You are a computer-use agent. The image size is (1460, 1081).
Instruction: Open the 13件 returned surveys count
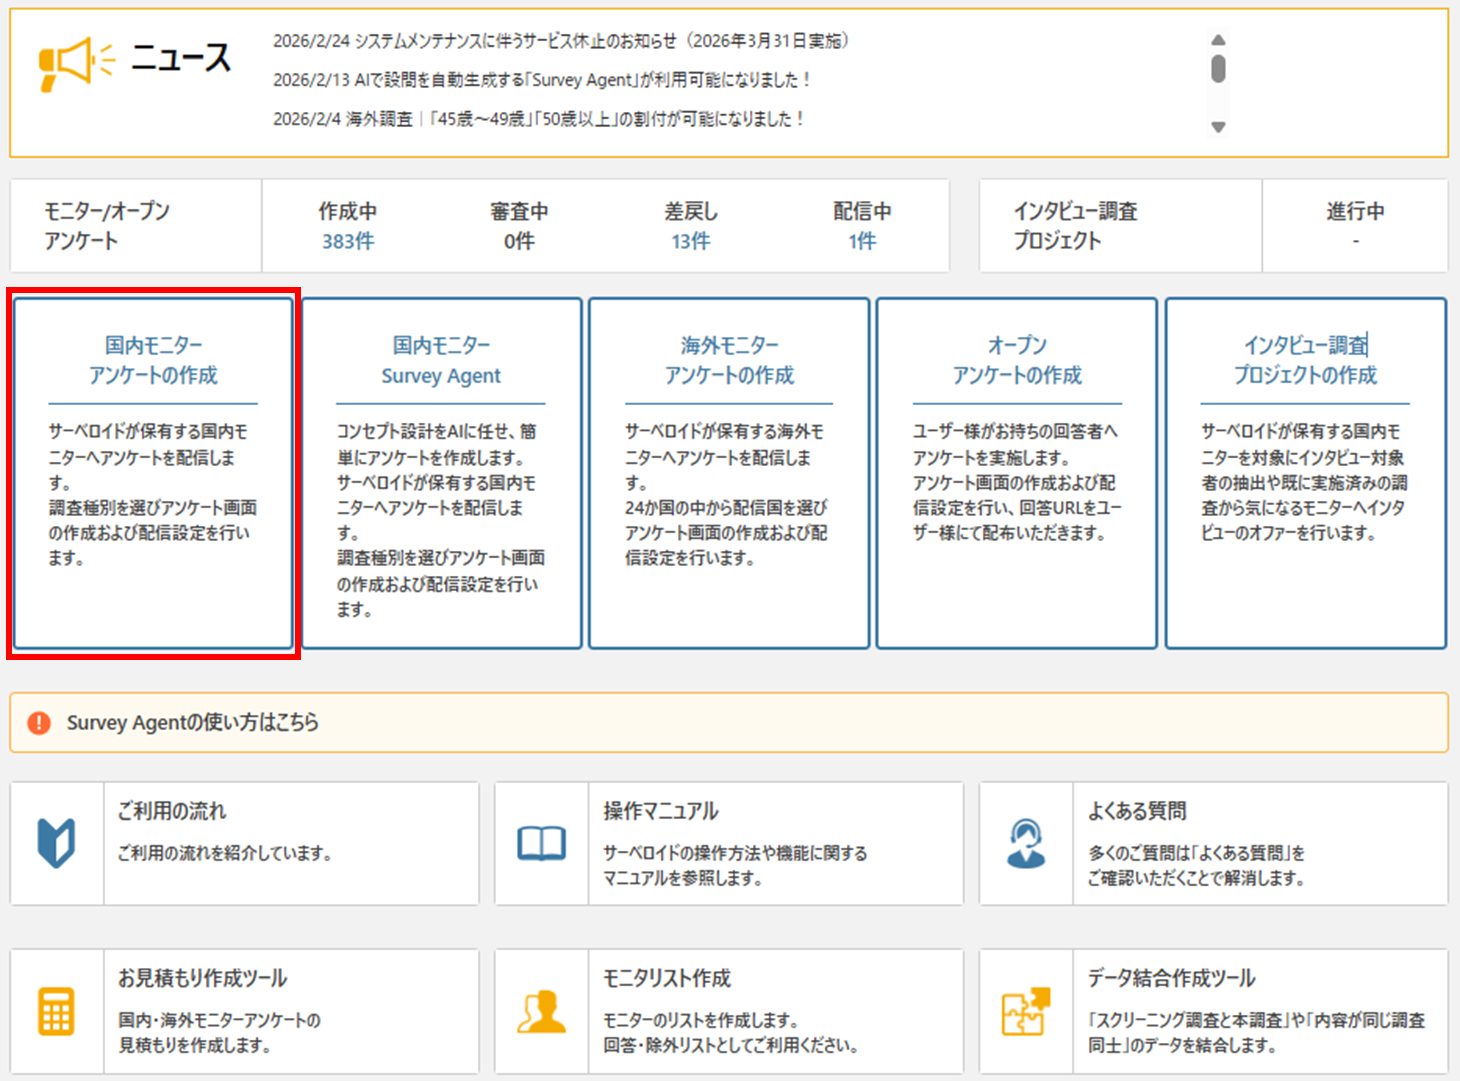click(690, 241)
